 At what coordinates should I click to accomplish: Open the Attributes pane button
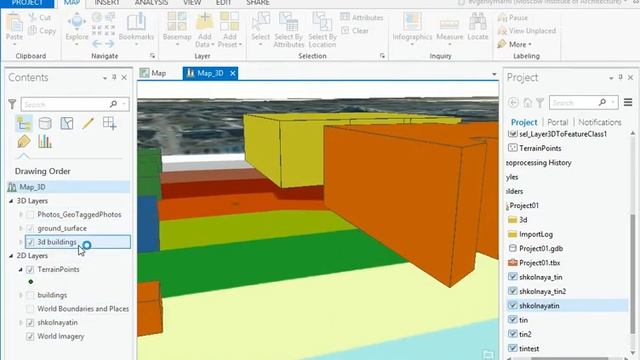pyautogui.click(x=362, y=18)
